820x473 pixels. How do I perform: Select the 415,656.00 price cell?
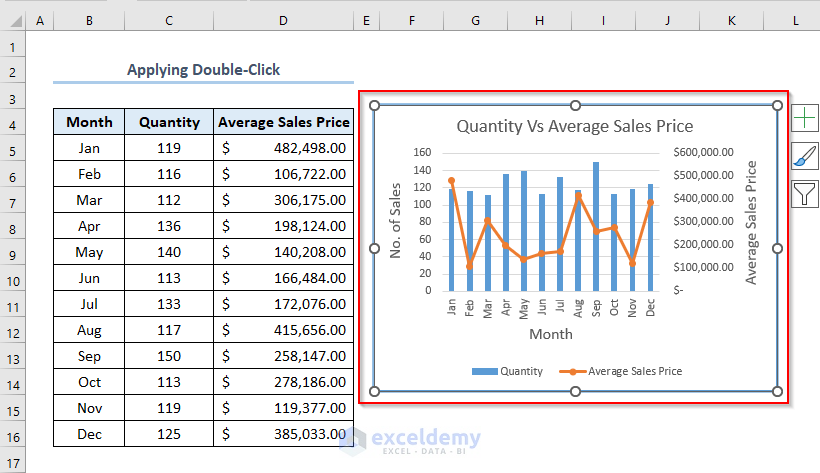(x=283, y=330)
